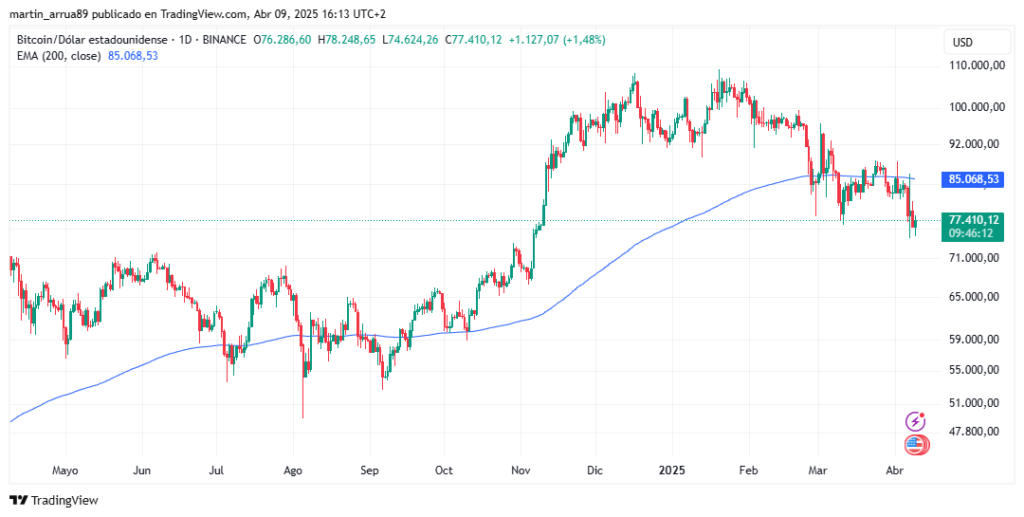Click the 09:46:12 candle countdown timer
The image size is (1024, 517).
pos(972,233)
